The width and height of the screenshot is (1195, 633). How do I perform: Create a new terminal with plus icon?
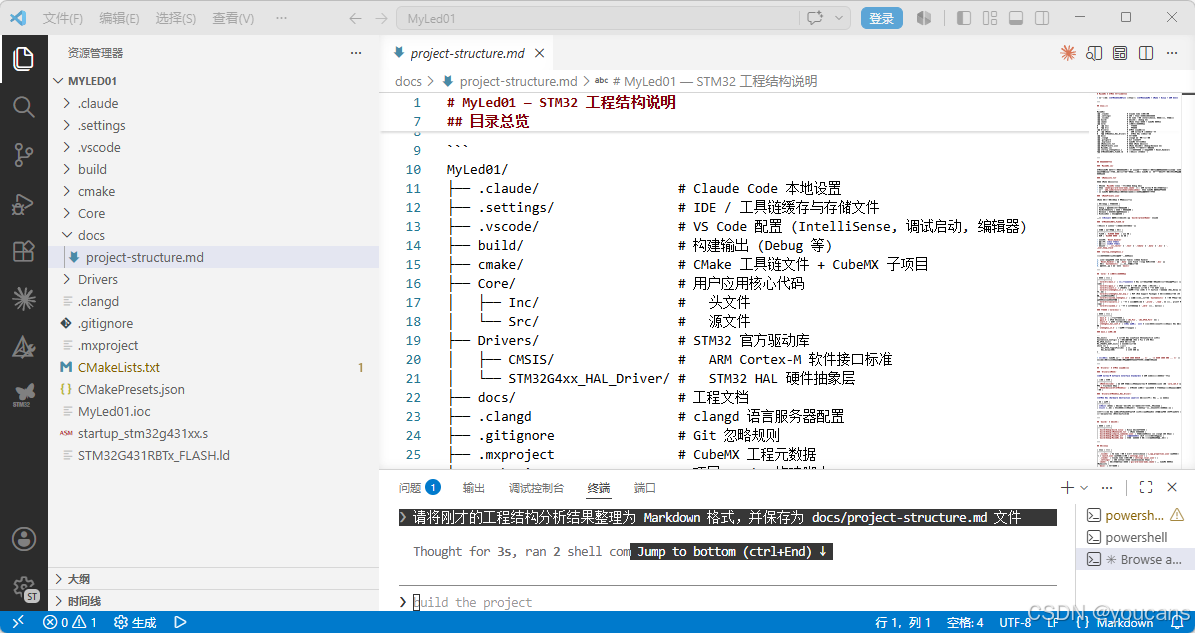click(1067, 488)
